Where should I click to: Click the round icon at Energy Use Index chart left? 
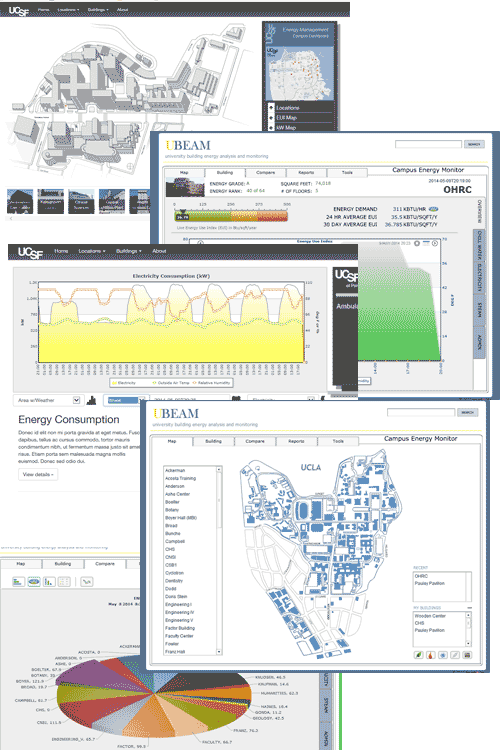[x=200, y=243]
